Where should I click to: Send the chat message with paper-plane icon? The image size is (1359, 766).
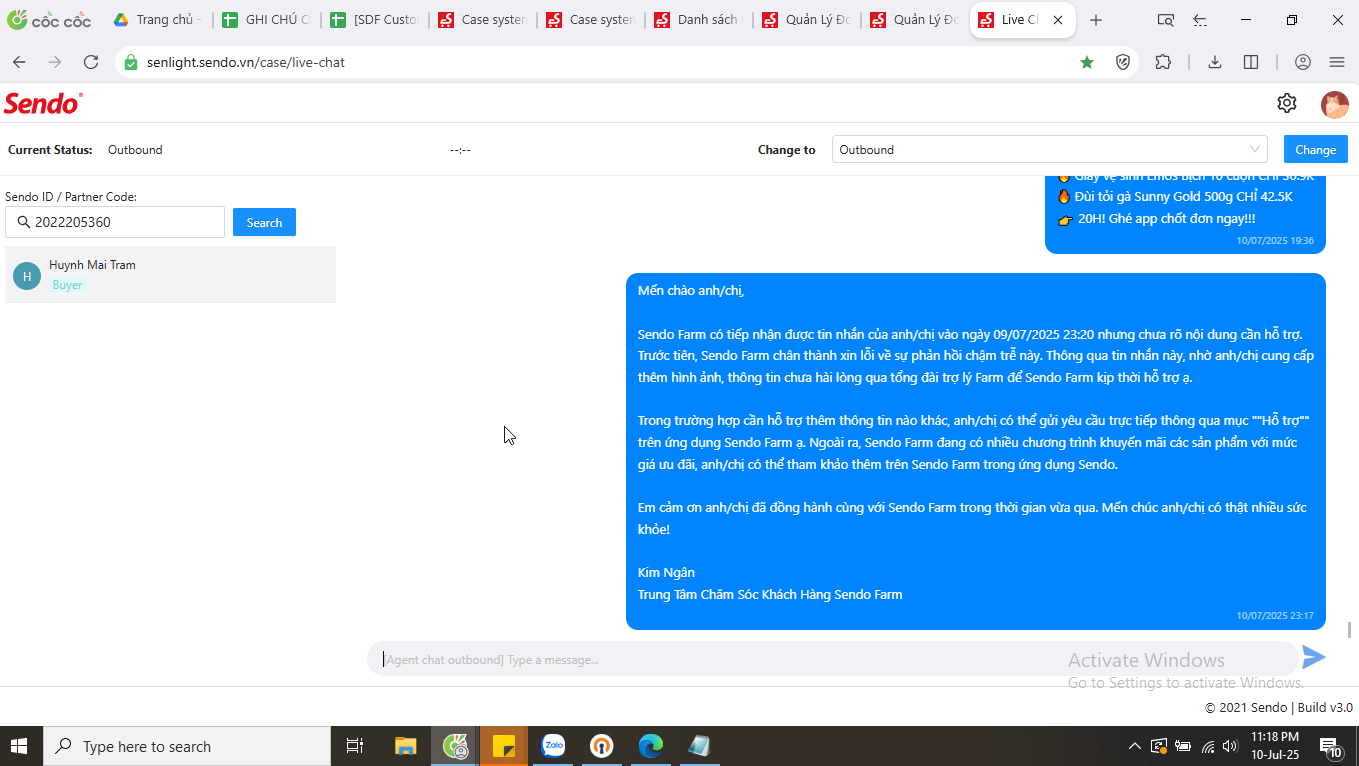(1314, 657)
